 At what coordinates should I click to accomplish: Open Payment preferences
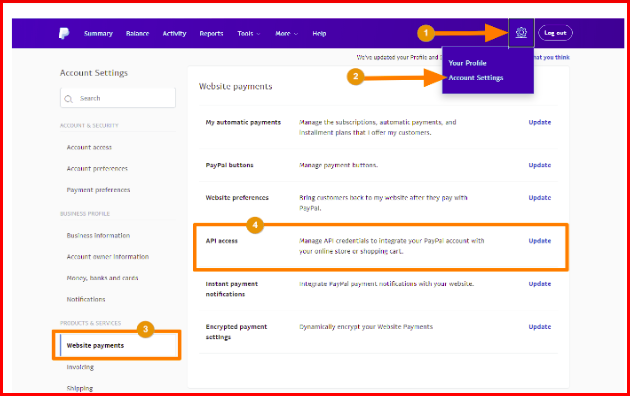click(x=98, y=190)
